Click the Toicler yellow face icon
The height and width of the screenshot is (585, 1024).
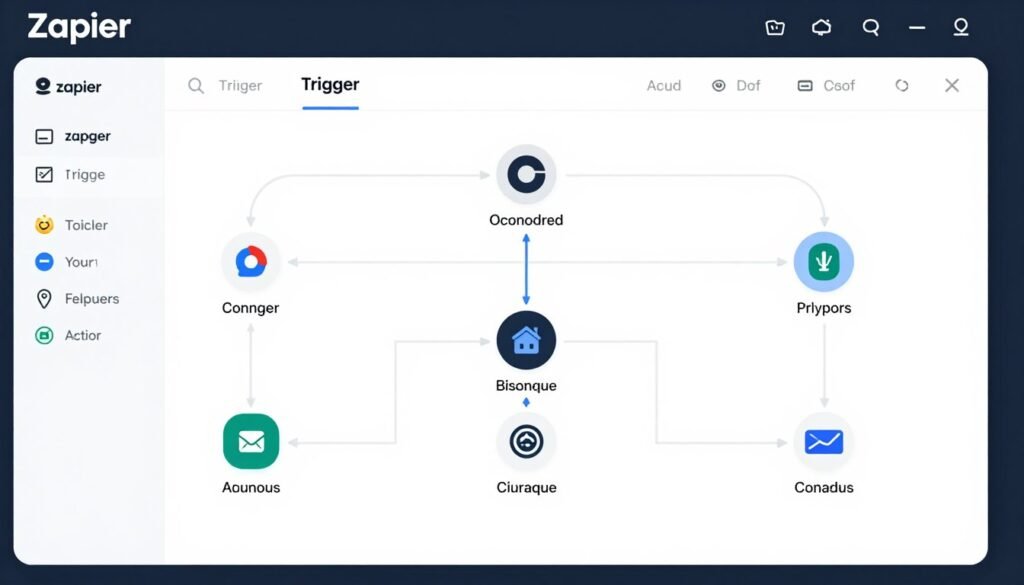pos(44,225)
